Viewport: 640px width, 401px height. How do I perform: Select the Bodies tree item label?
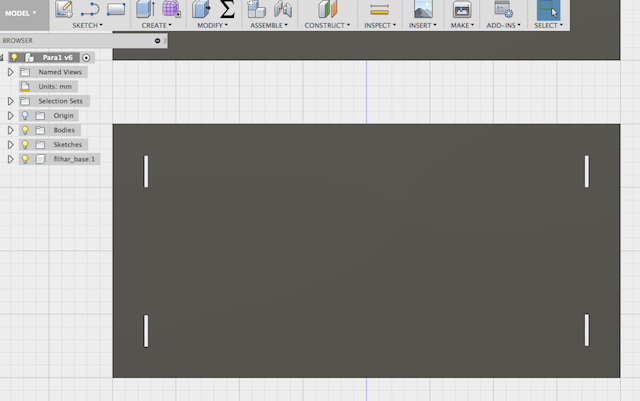(64, 130)
